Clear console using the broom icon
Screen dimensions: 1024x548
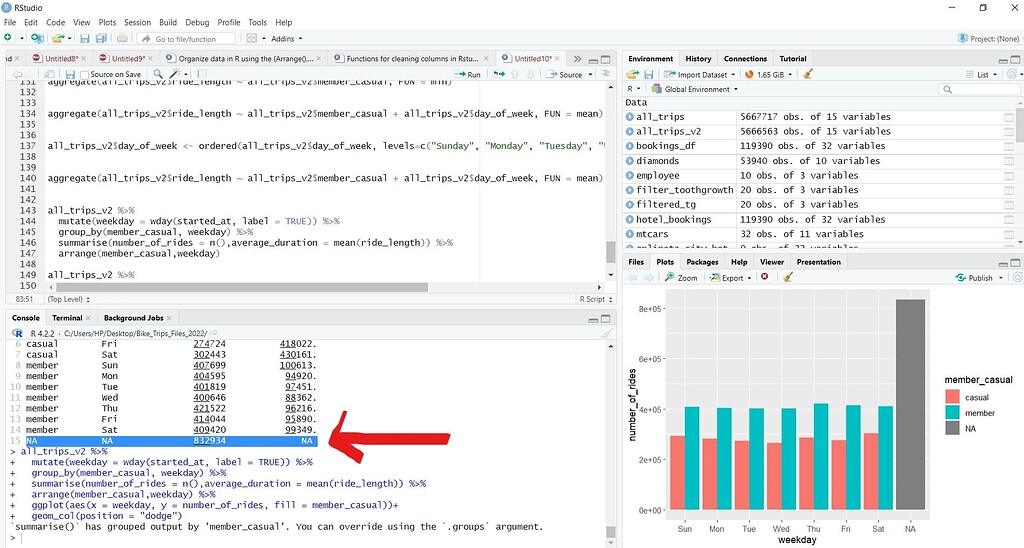(606, 332)
